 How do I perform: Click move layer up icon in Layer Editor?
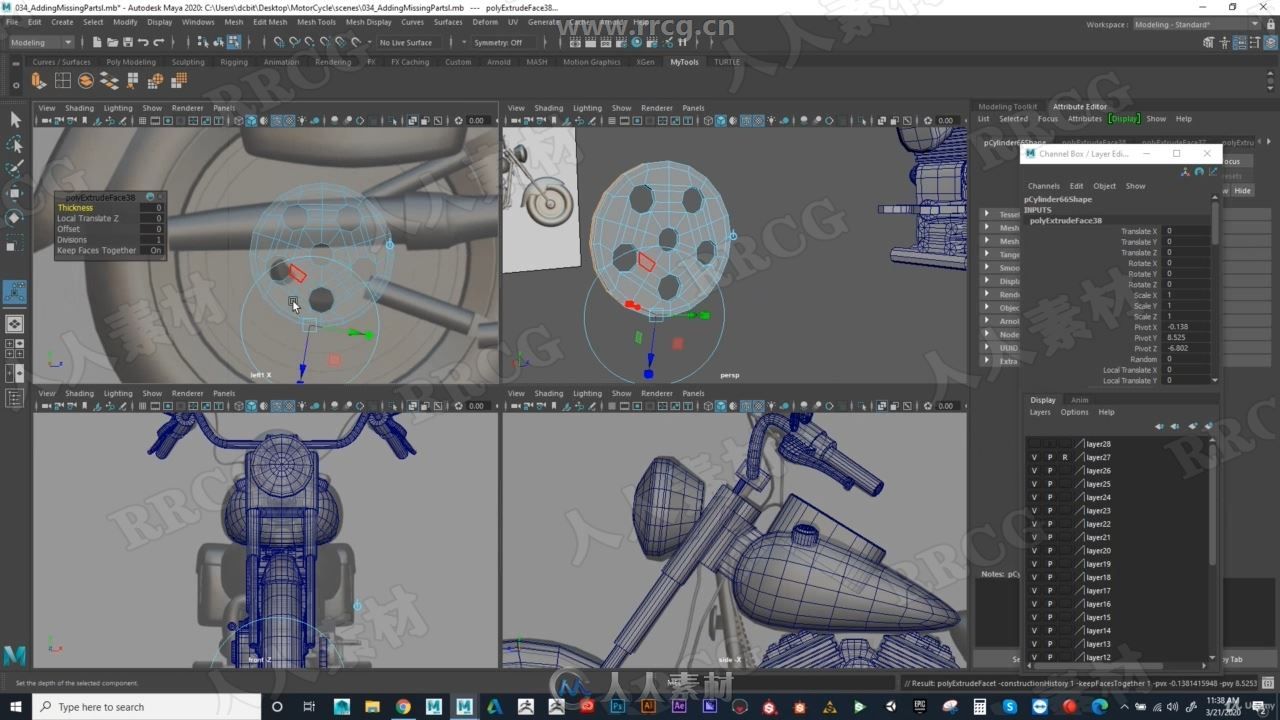(1159, 426)
